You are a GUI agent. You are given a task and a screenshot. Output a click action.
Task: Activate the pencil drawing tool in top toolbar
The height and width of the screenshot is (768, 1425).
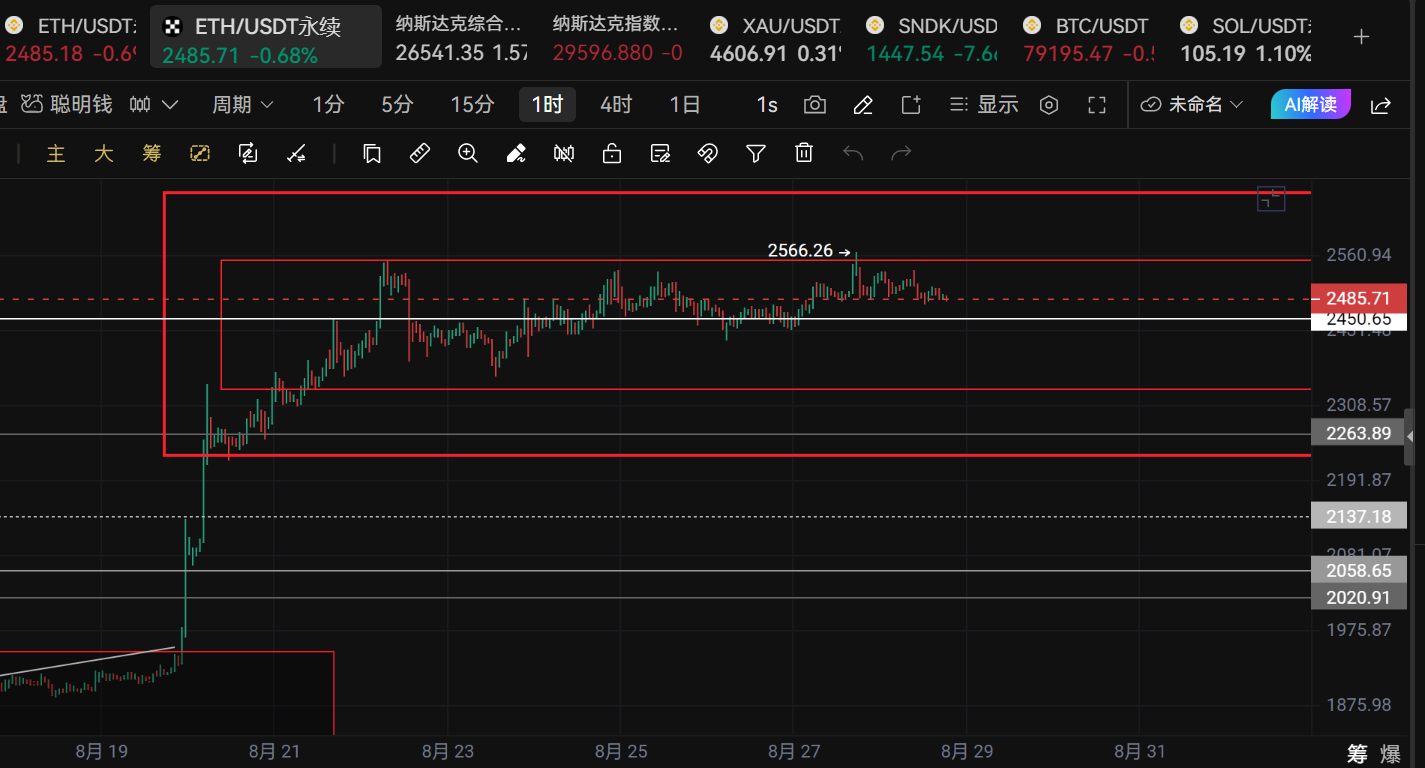863,104
